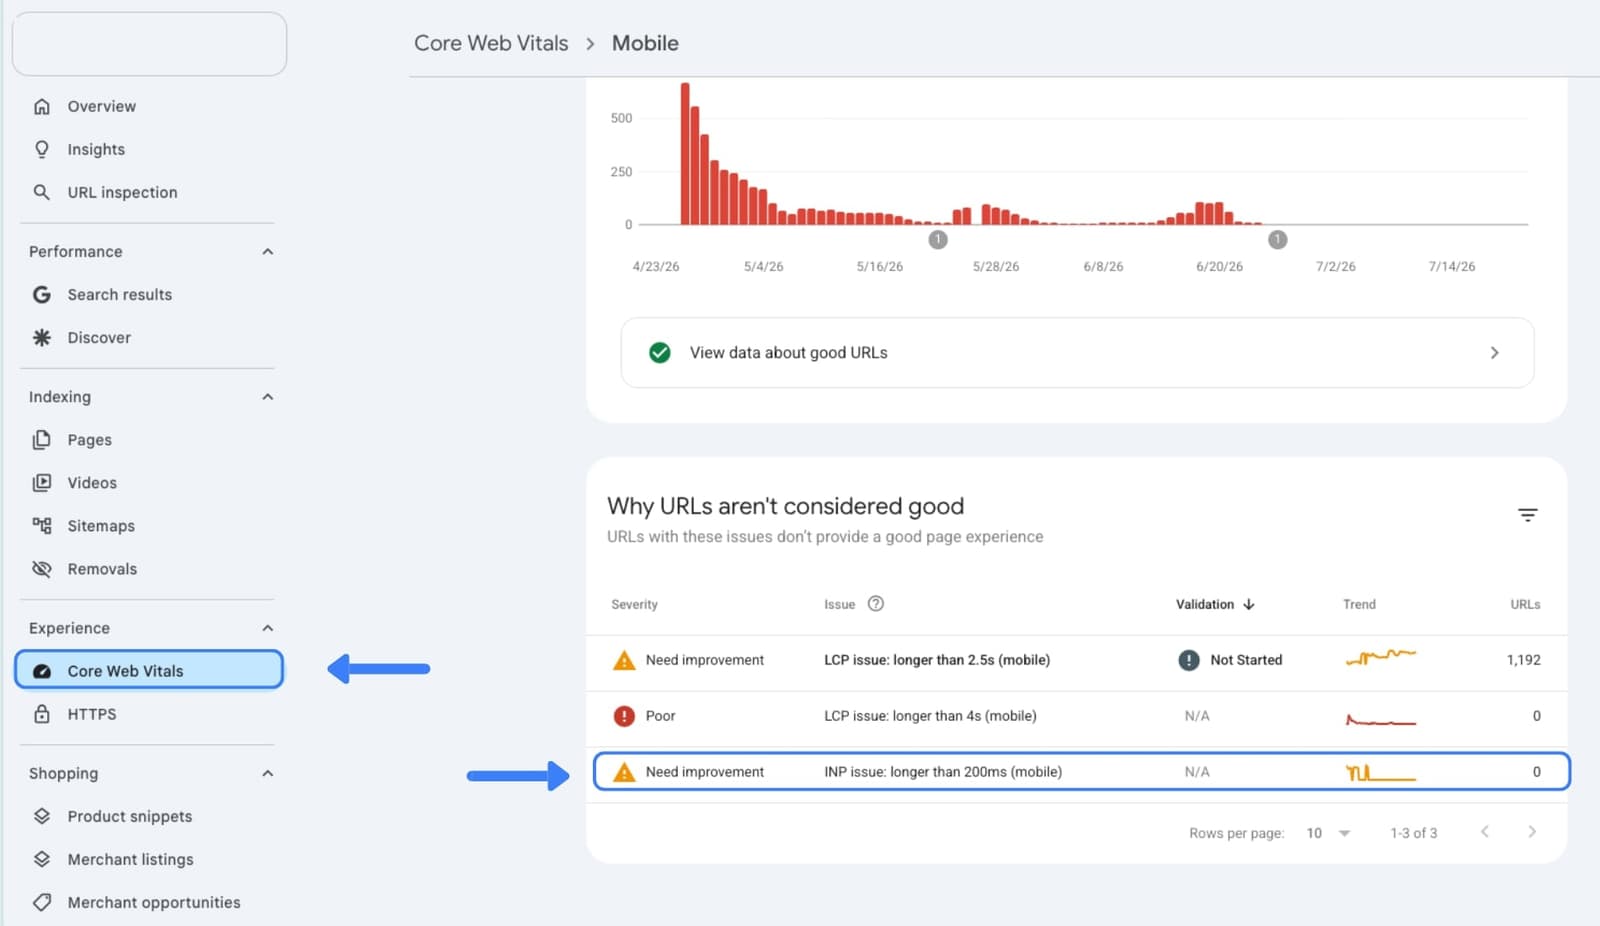
Task: Open LCP issue longer than 4s row
Action: click(x=1076, y=716)
